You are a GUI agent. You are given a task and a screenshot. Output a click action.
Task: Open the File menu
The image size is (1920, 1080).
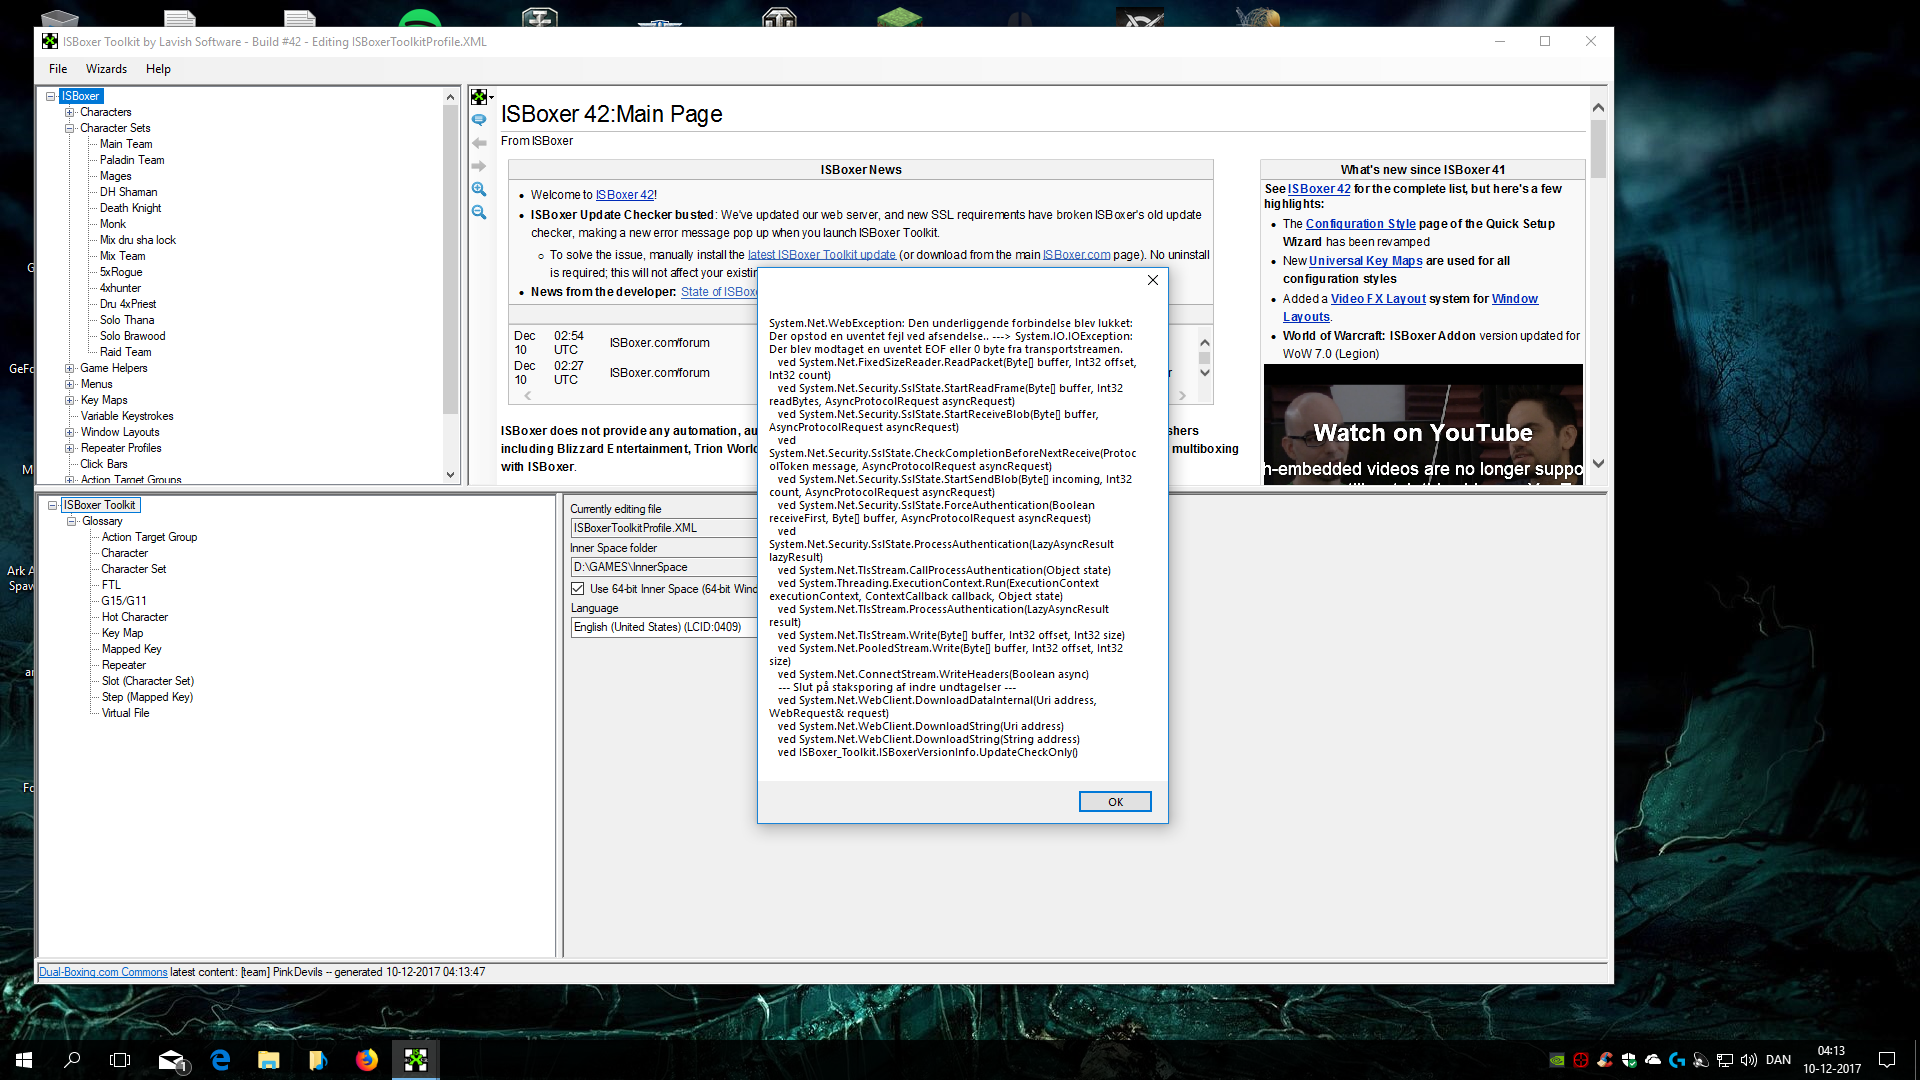58,69
